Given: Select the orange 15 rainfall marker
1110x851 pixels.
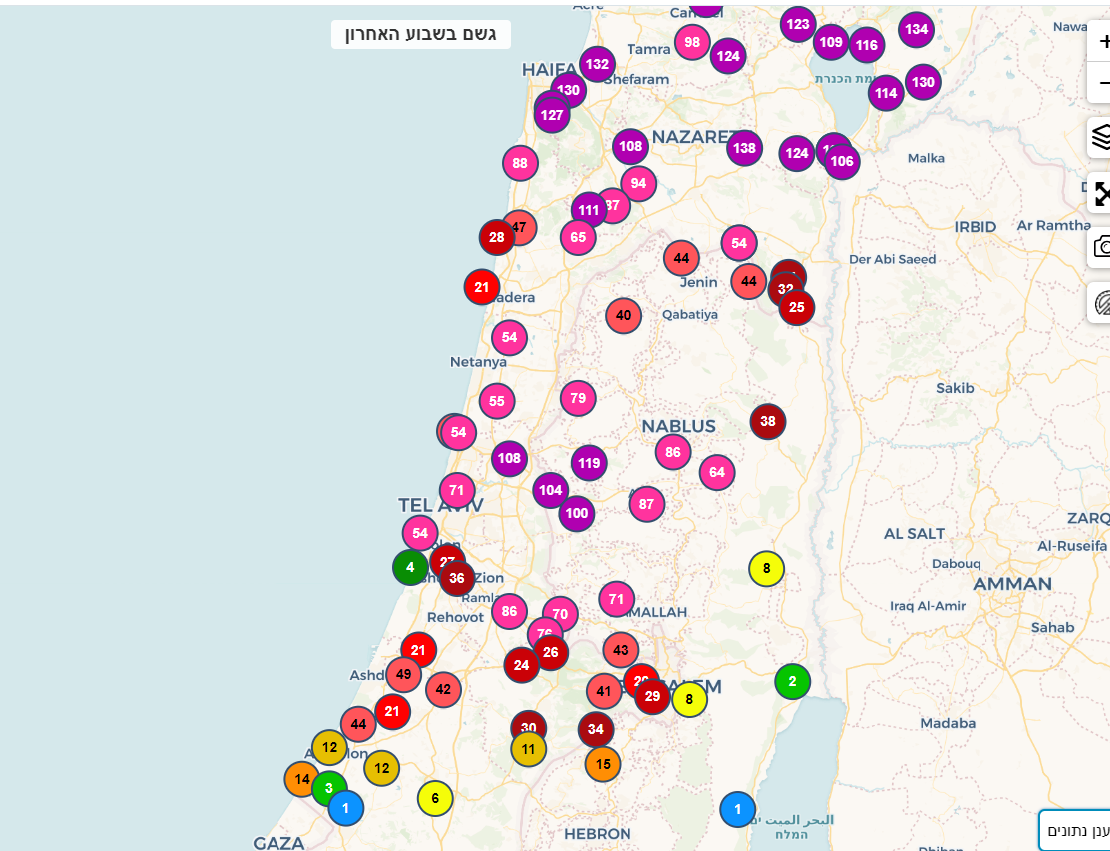Looking at the screenshot, I should tap(603, 764).
